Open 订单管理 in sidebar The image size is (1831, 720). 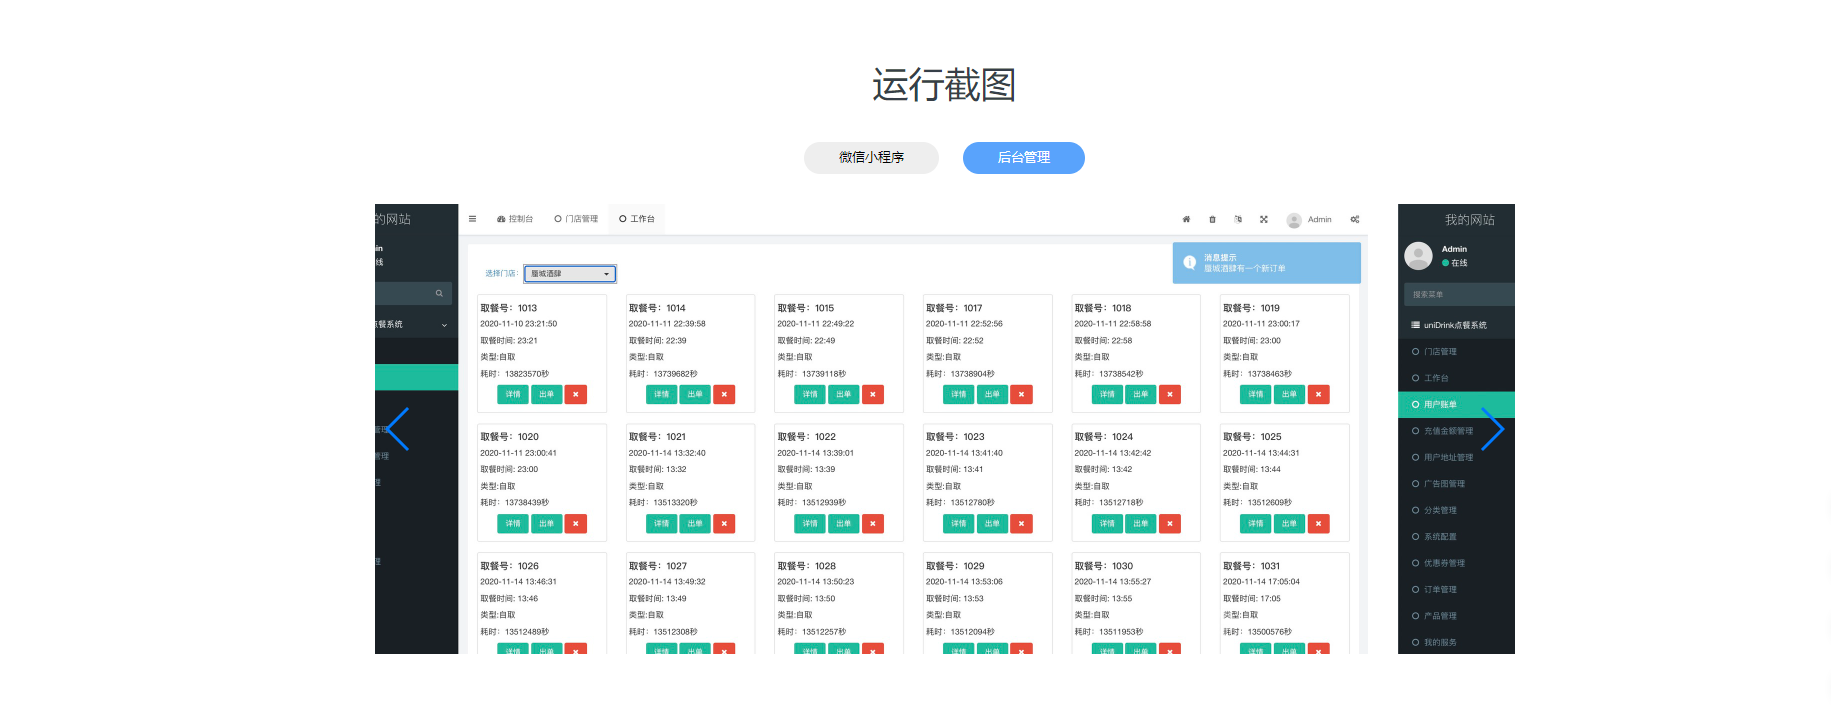click(x=1456, y=590)
